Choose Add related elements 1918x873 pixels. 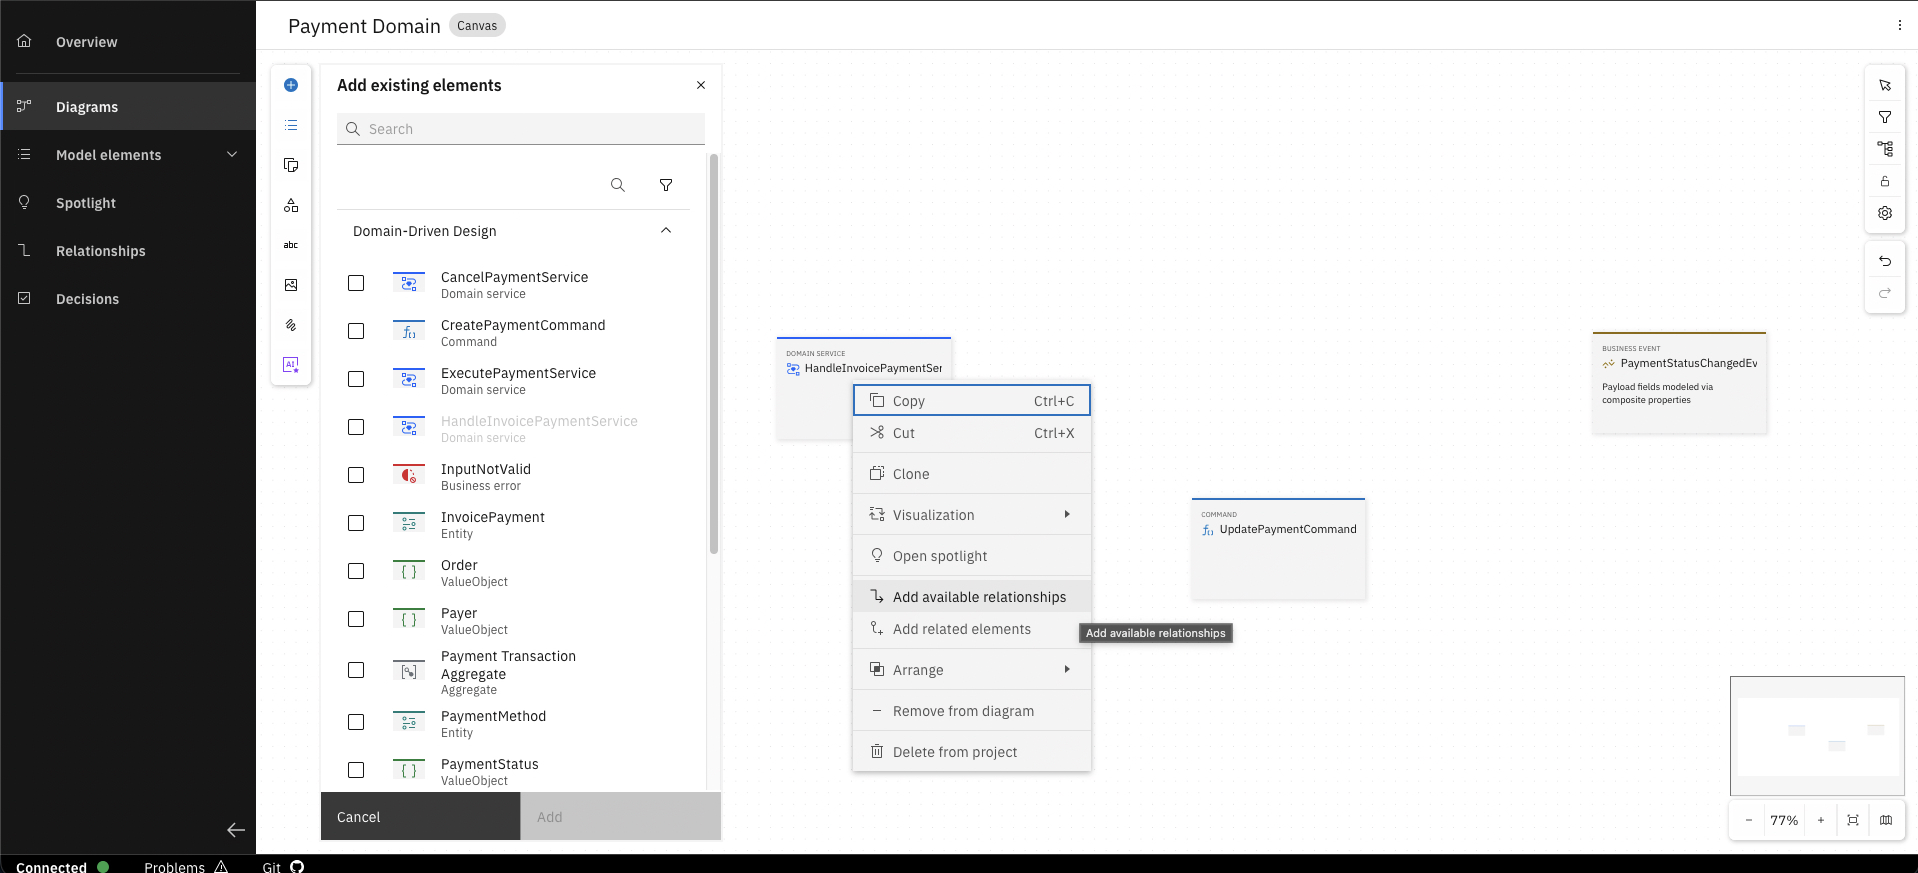(972, 629)
